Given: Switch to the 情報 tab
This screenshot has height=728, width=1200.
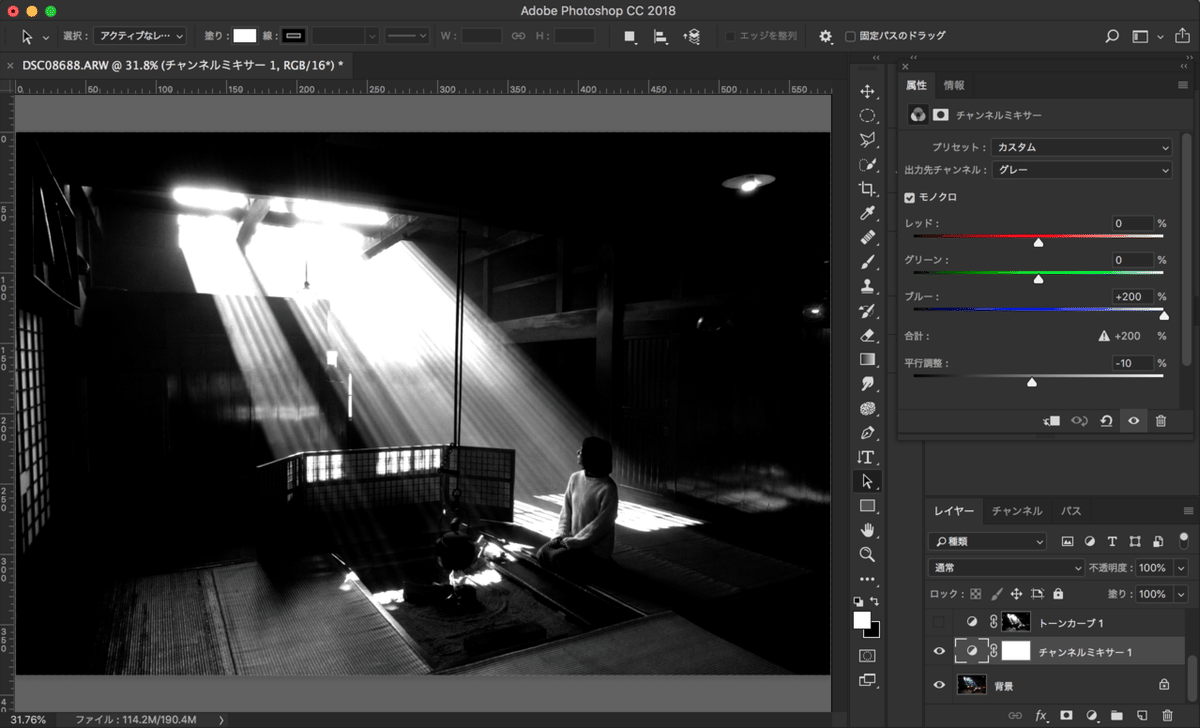Looking at the screenshot, I should 954,85.
